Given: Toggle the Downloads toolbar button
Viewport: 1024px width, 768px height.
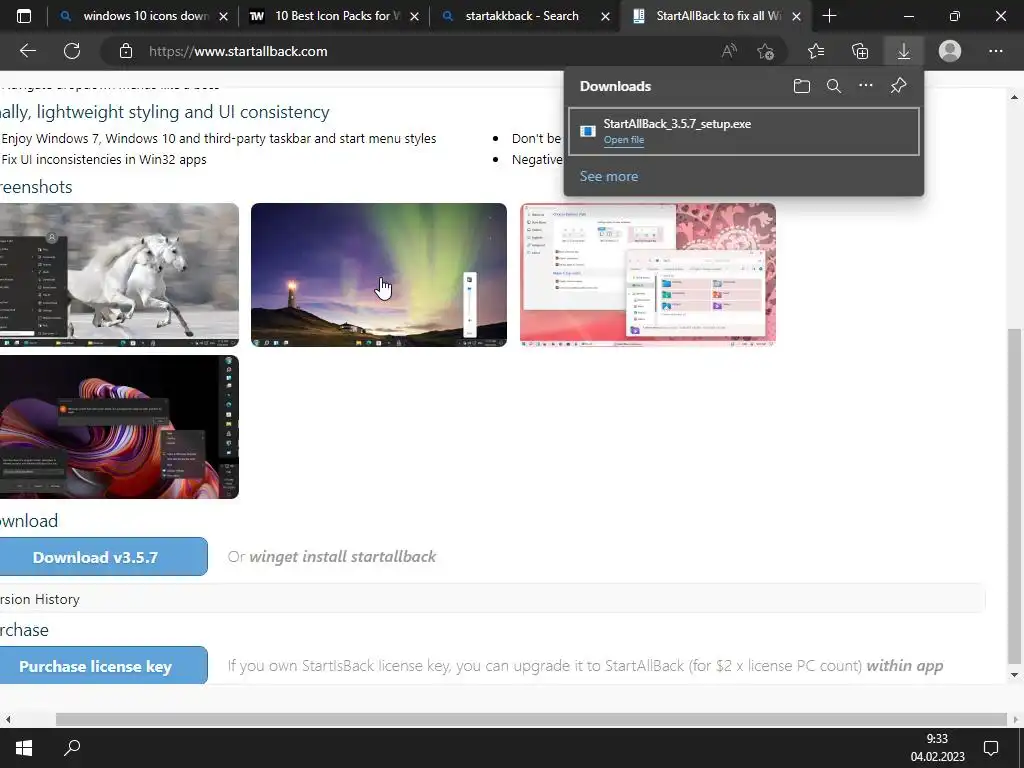Looking at the screenshot, I should 904,51.
